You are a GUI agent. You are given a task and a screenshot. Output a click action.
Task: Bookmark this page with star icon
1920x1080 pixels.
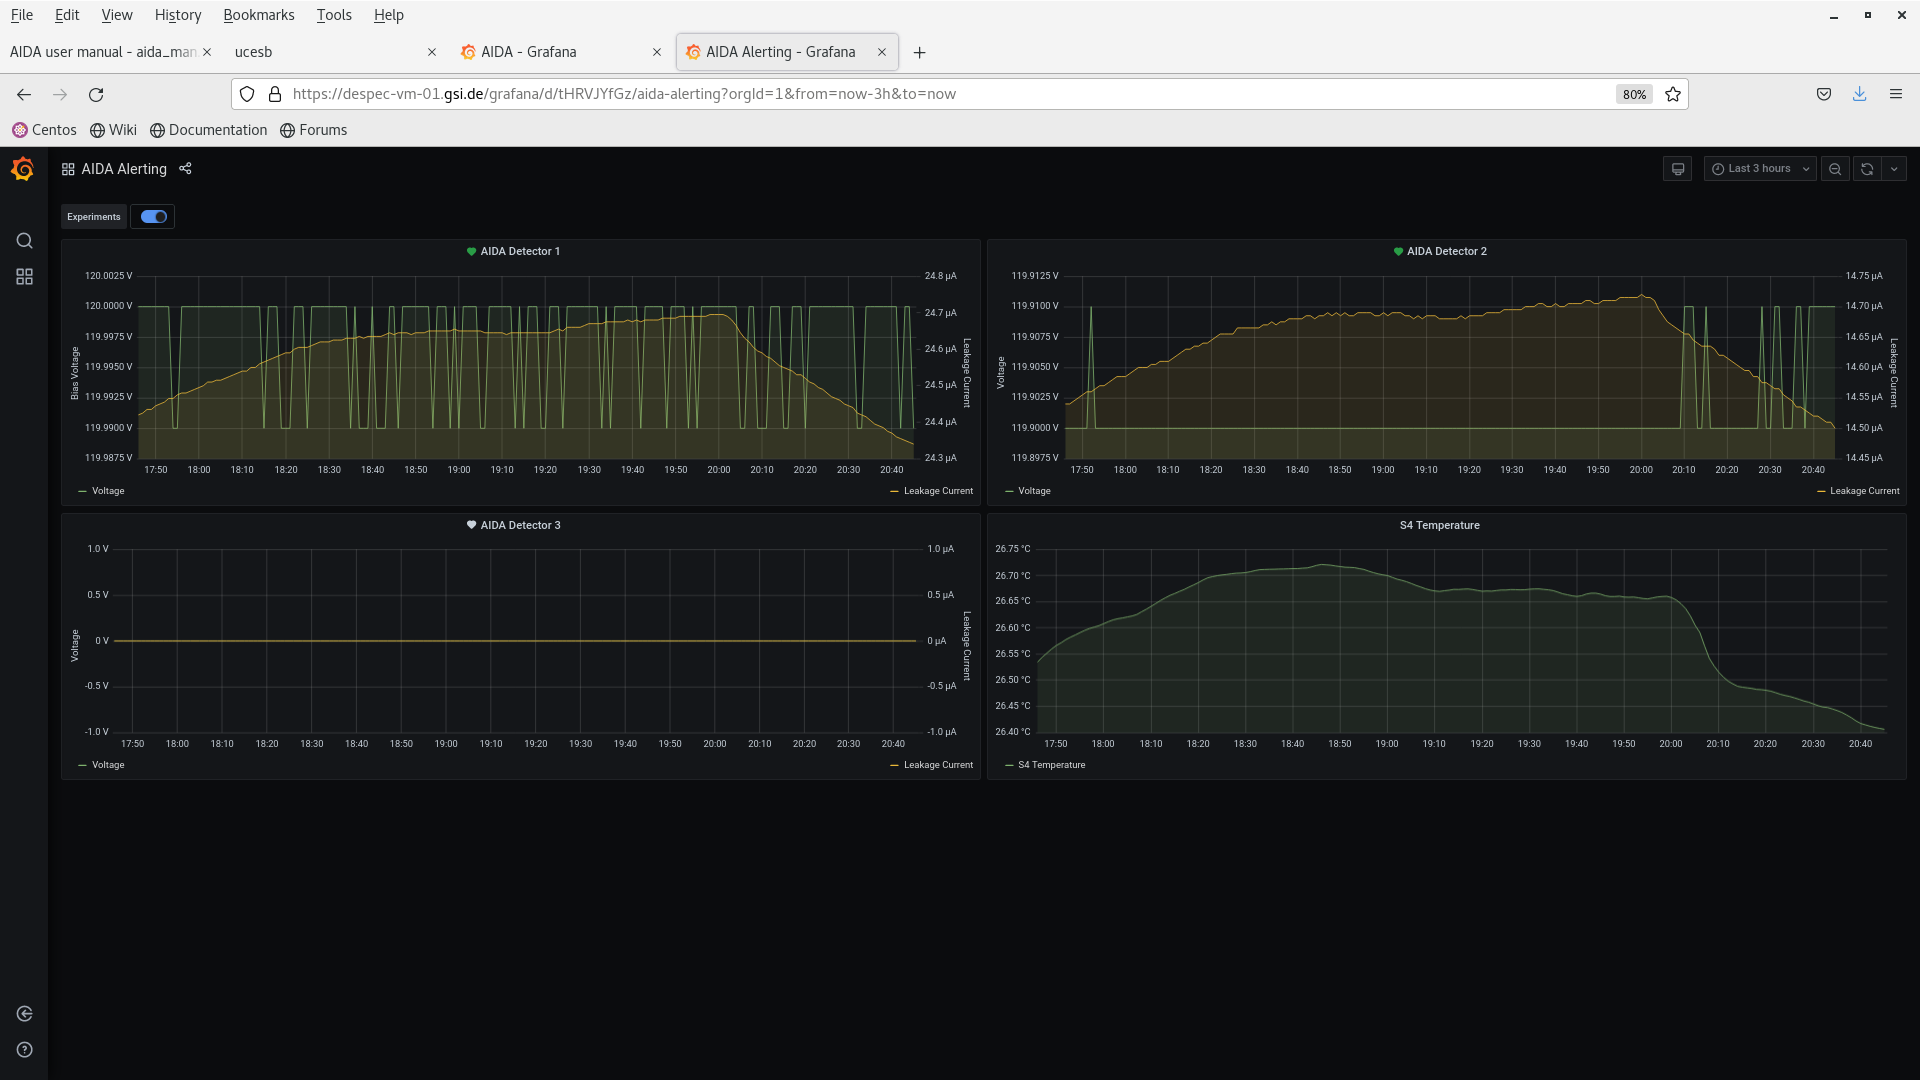[1673, 94]
